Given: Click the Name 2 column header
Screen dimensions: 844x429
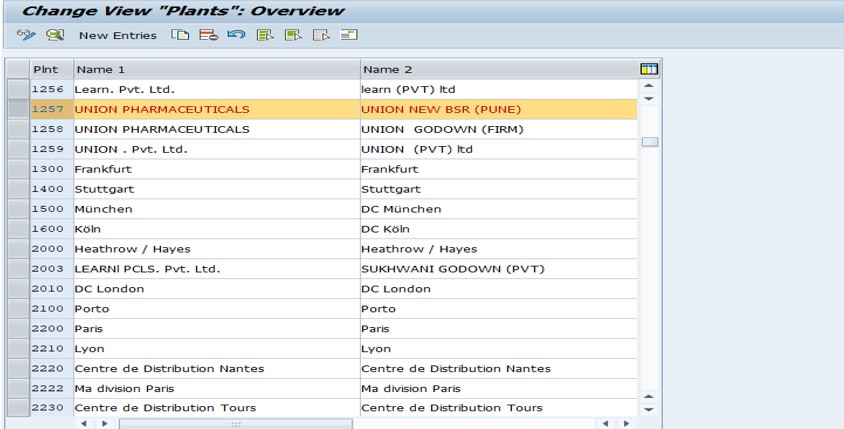Looking at the screenshot, I should pos(497,69).
